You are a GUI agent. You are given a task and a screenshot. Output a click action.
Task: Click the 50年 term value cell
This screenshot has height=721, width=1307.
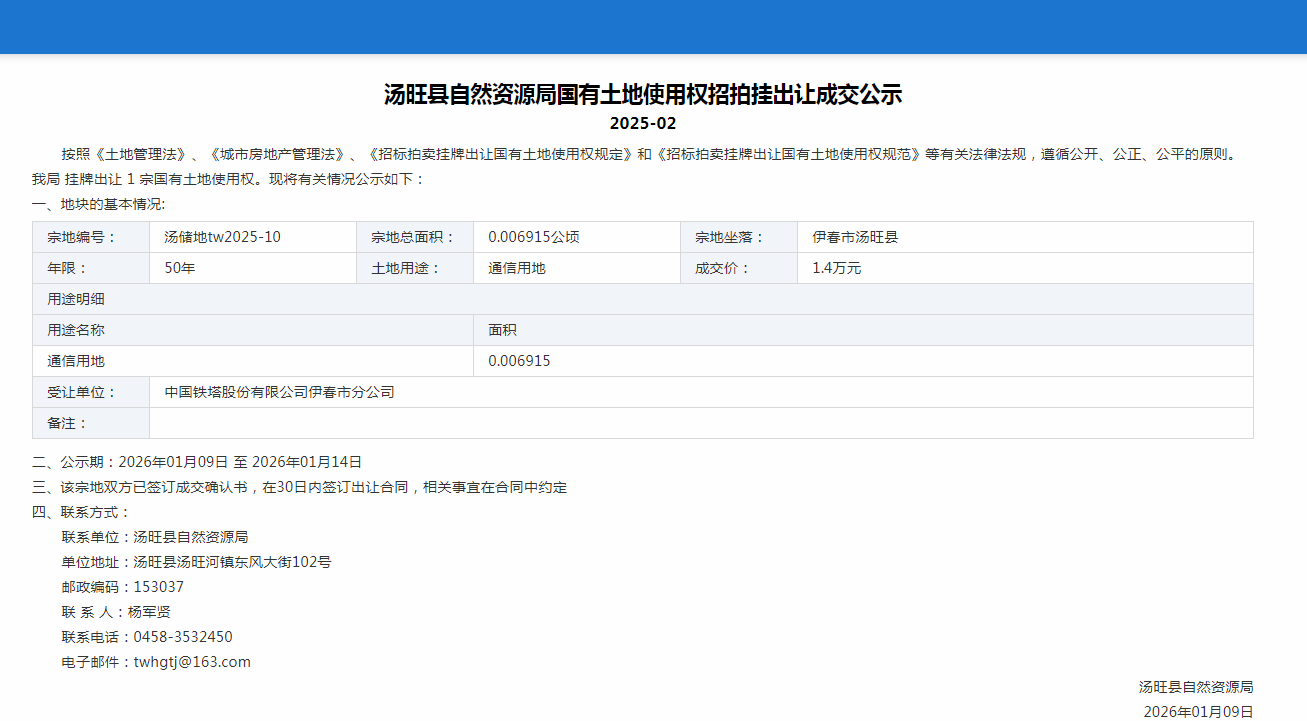(x=180, y=268)
